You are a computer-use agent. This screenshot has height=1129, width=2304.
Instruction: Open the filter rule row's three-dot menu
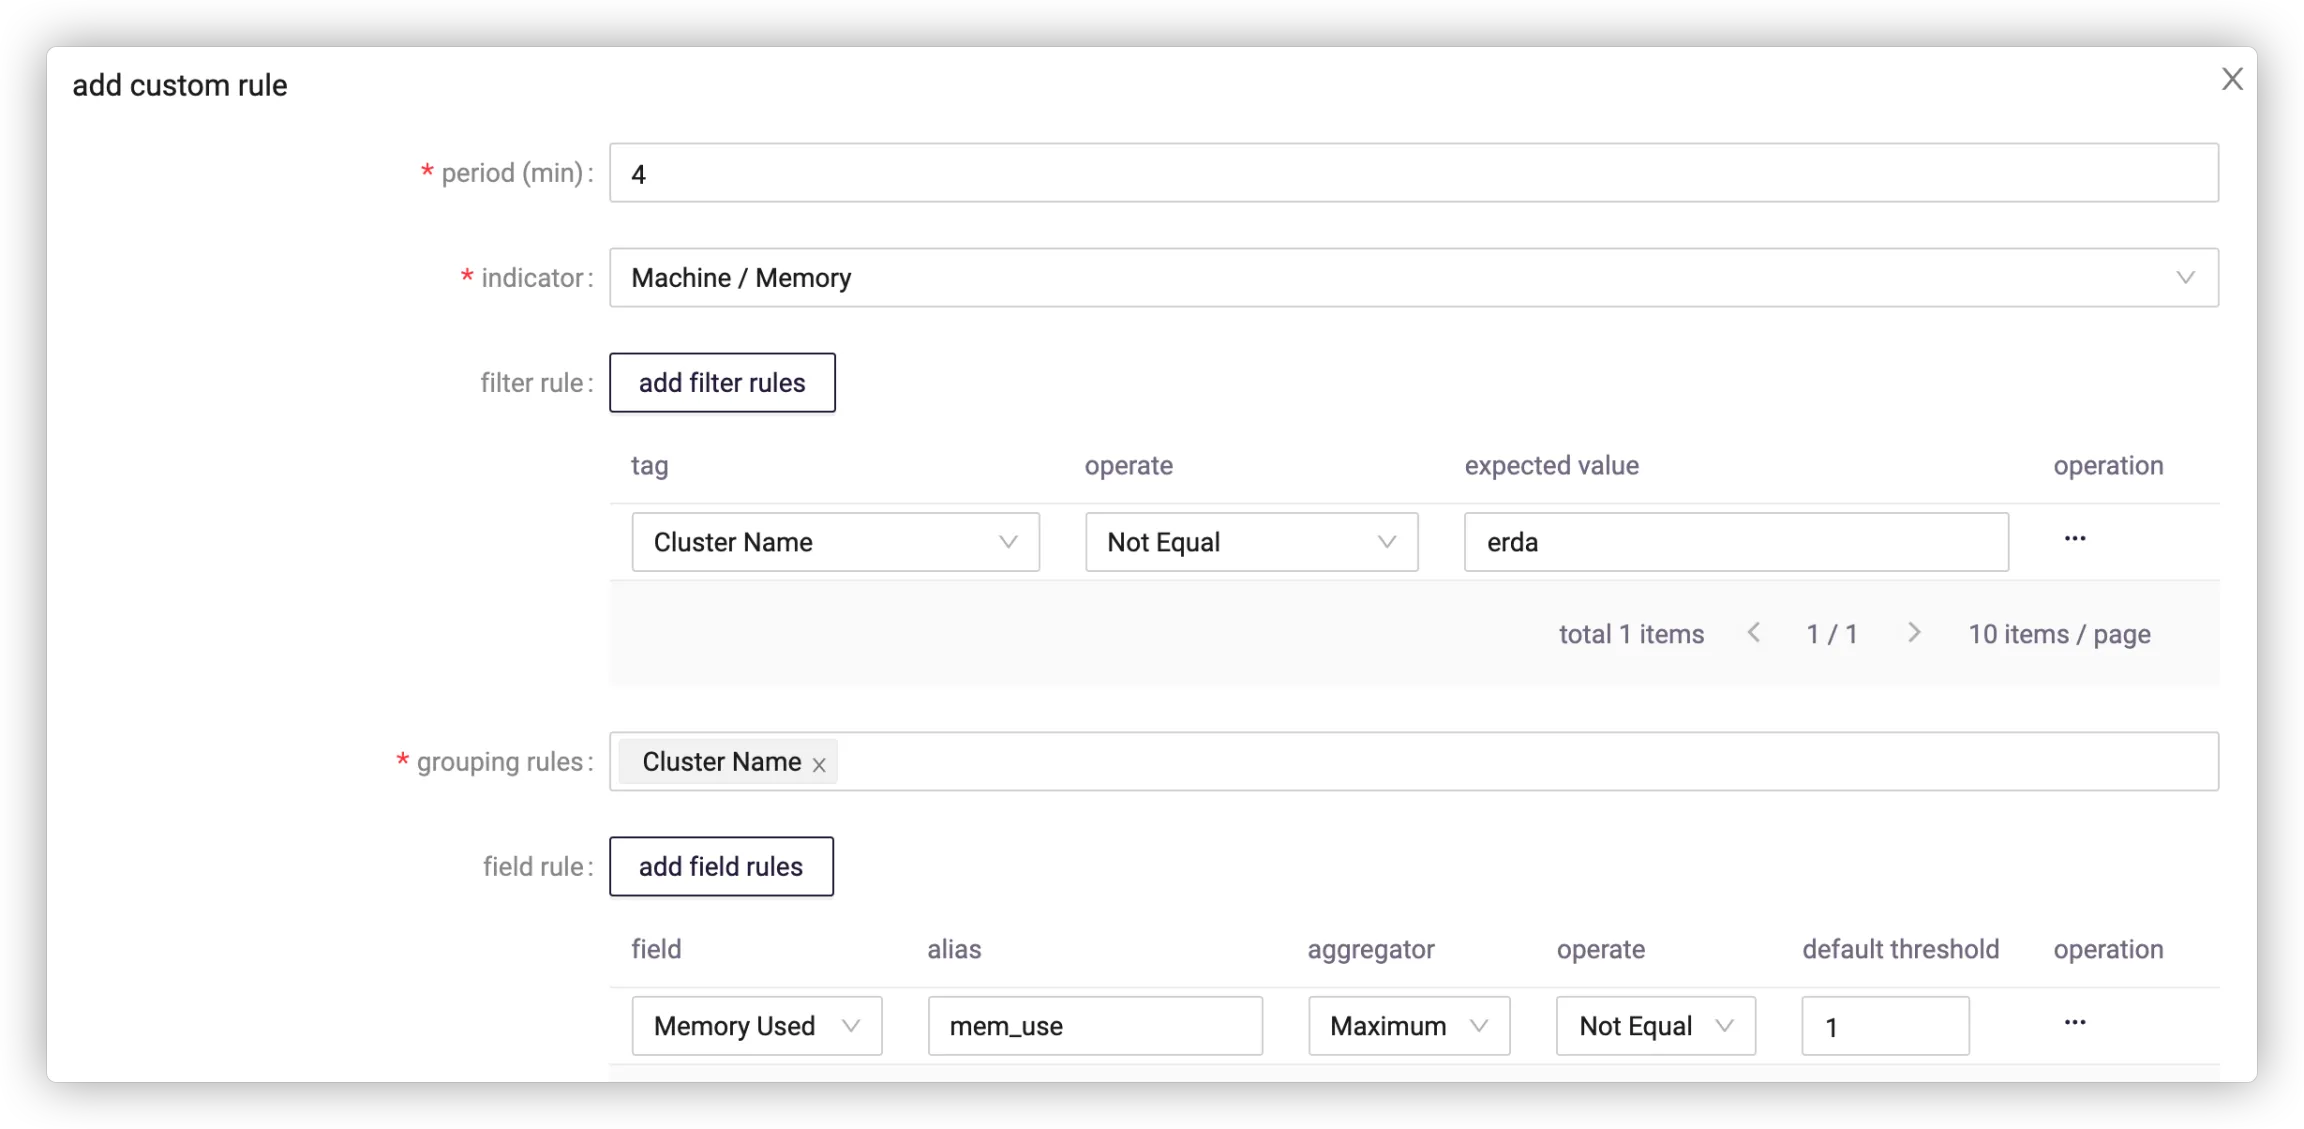(2075, 539)
